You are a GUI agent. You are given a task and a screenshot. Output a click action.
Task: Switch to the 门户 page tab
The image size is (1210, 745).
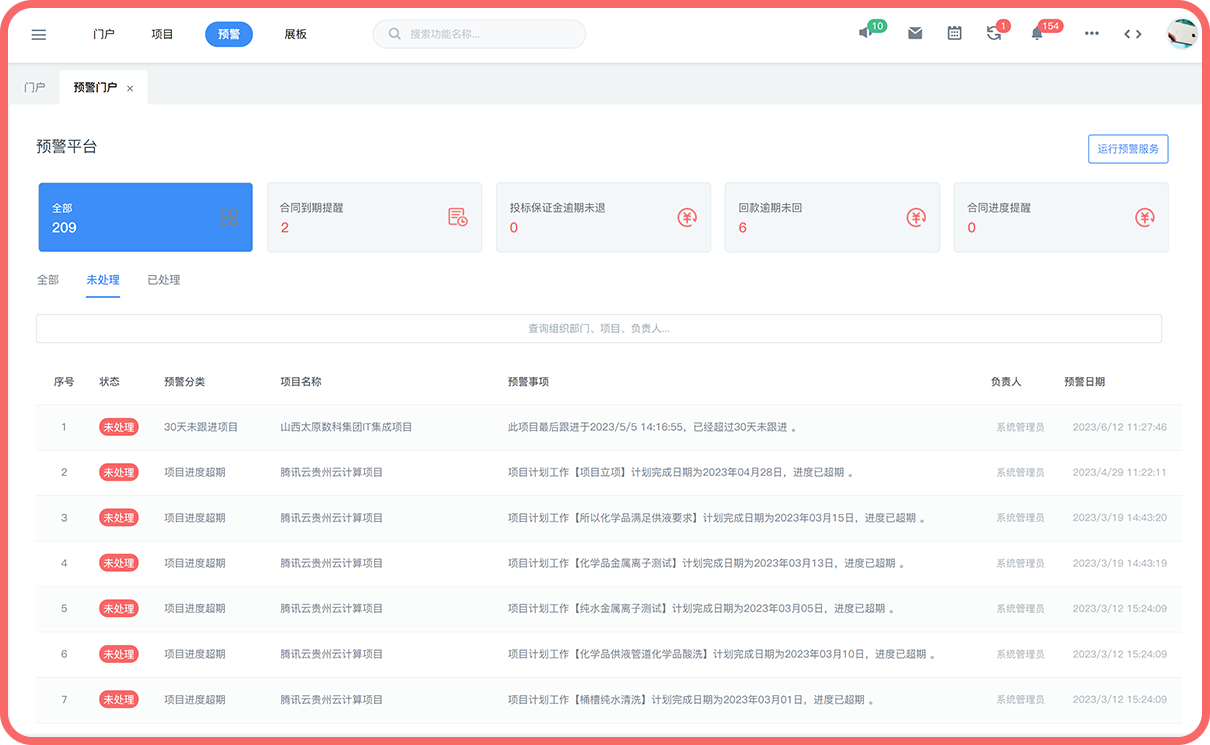pos(35,88)
